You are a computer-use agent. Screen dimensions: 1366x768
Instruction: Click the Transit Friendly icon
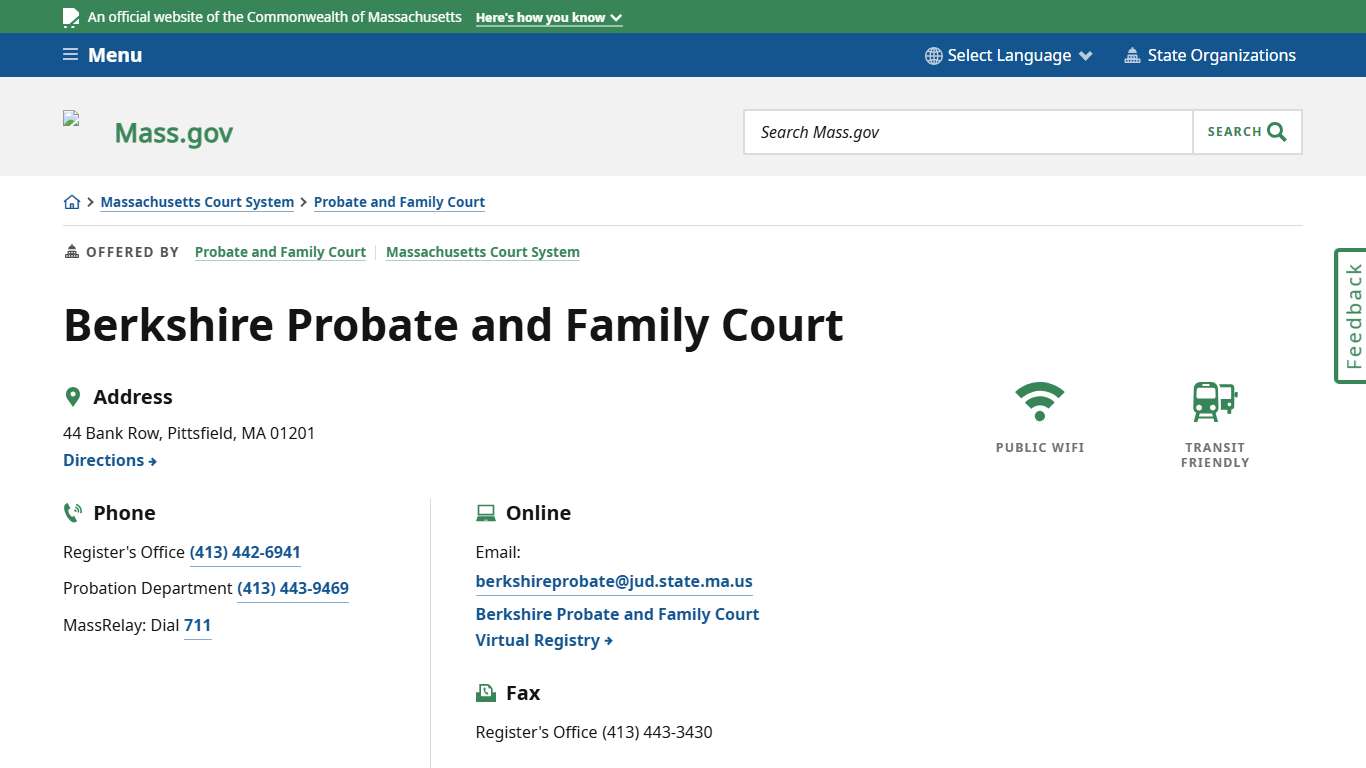point(1214,401)
